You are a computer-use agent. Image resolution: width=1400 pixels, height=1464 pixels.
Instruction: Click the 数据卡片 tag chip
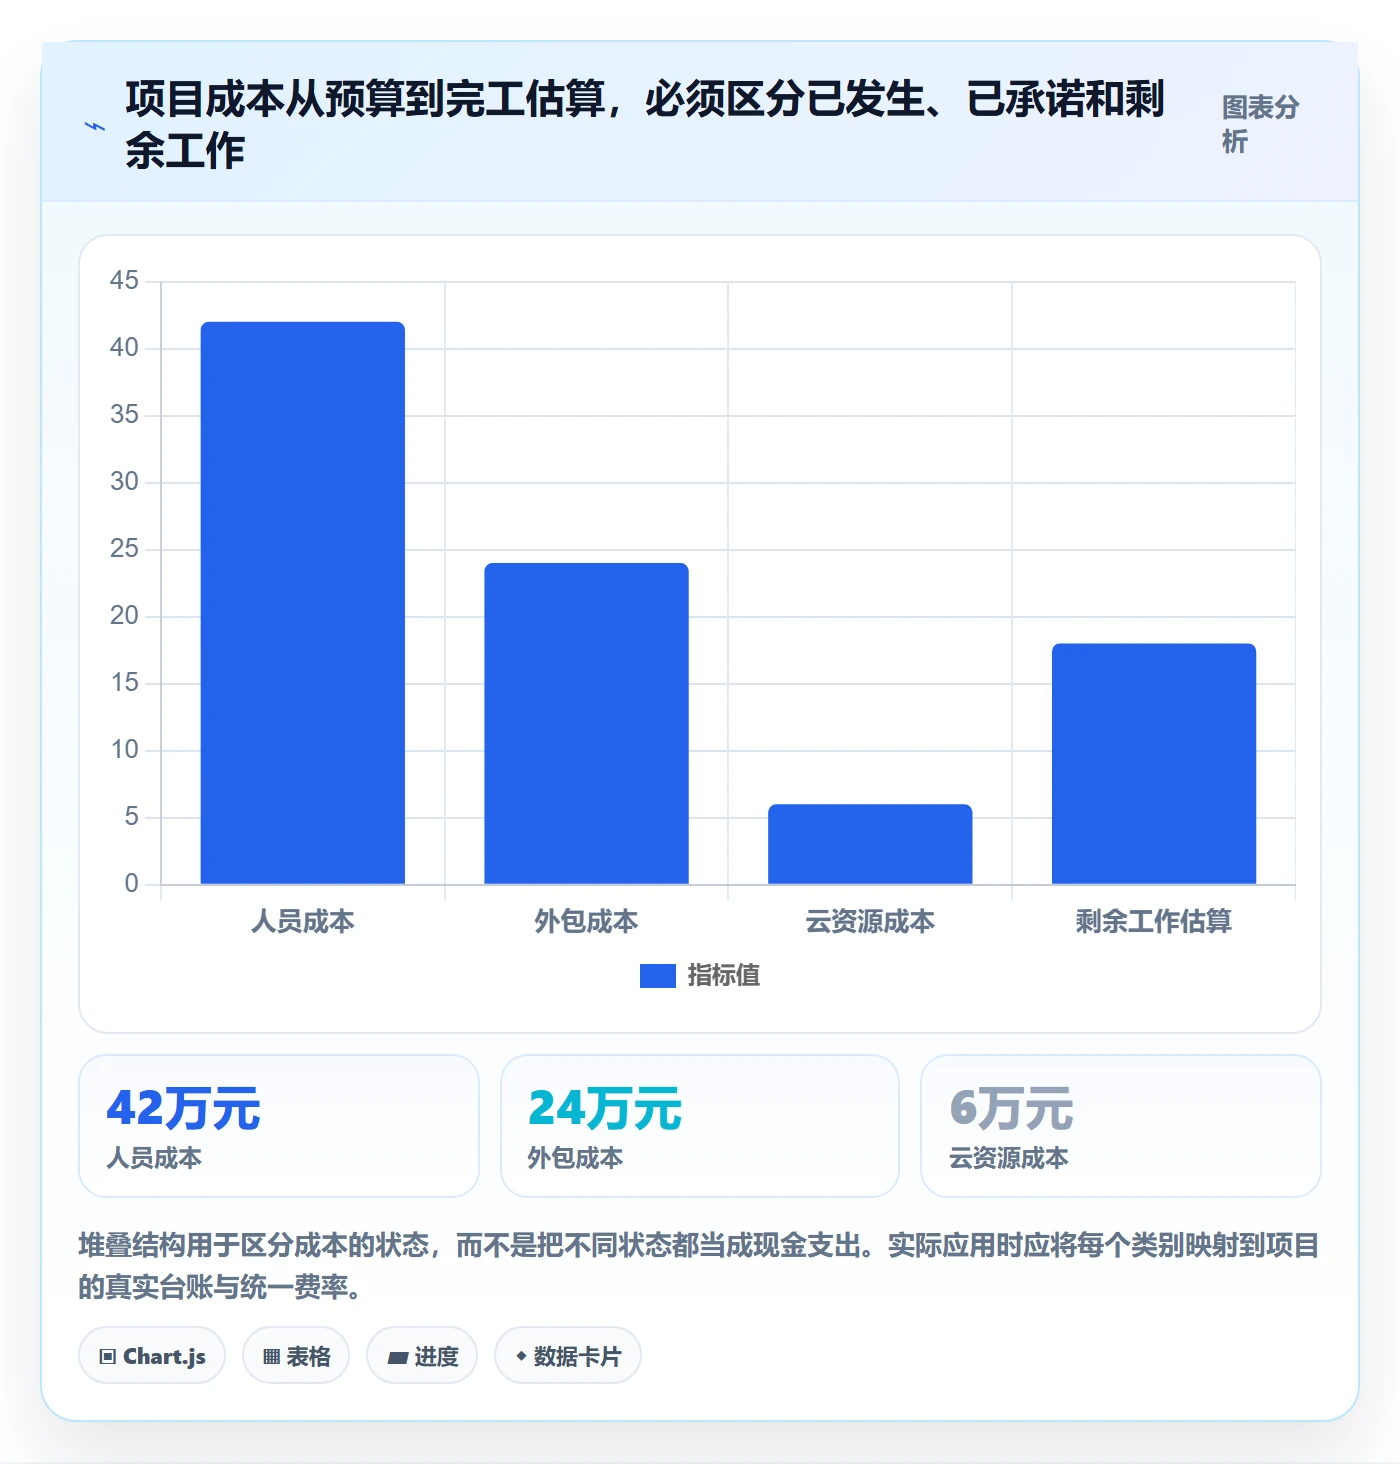point(568,1356)
